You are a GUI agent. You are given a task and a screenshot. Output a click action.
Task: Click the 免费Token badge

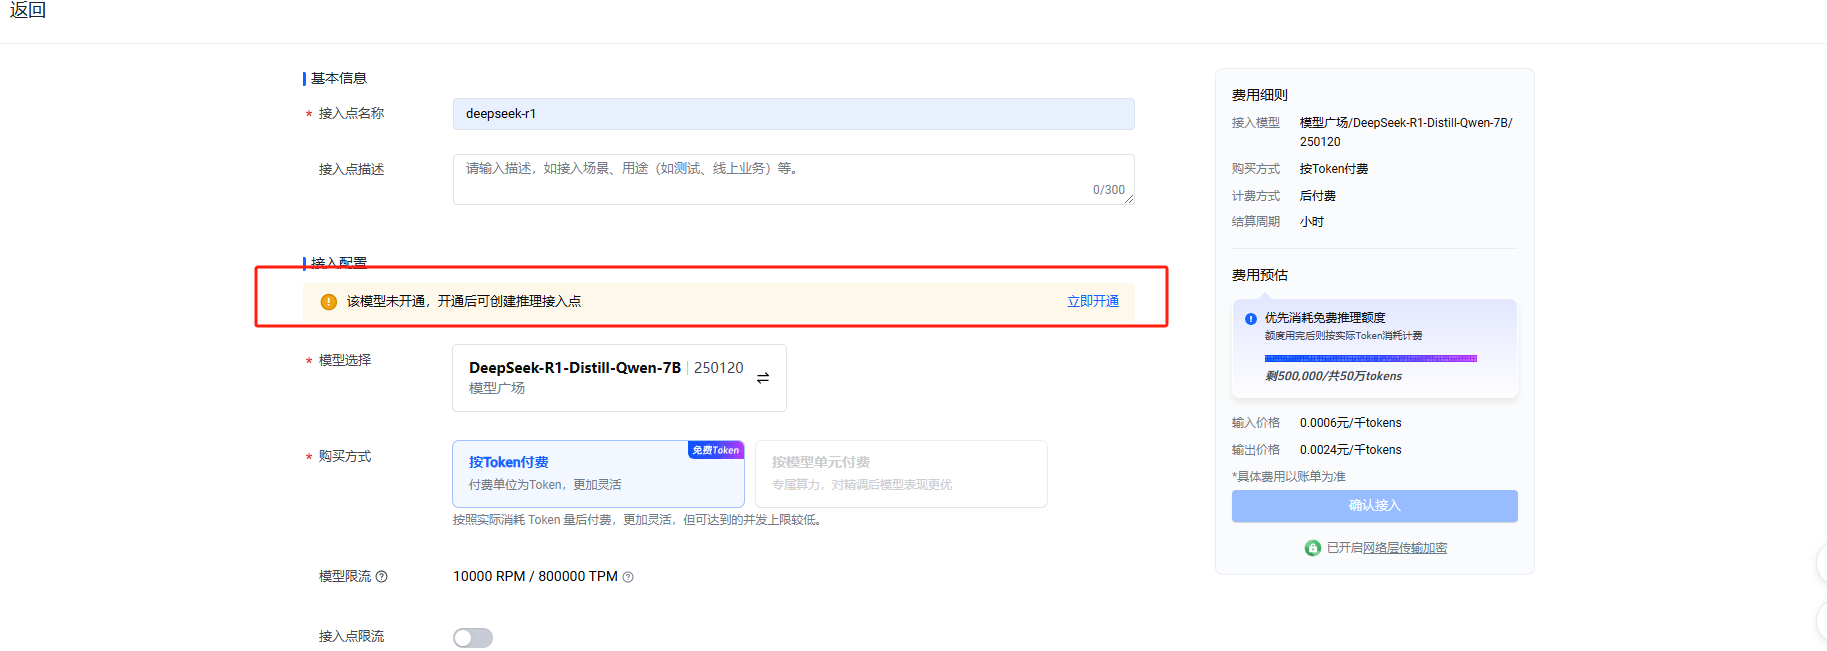(716, 450)
